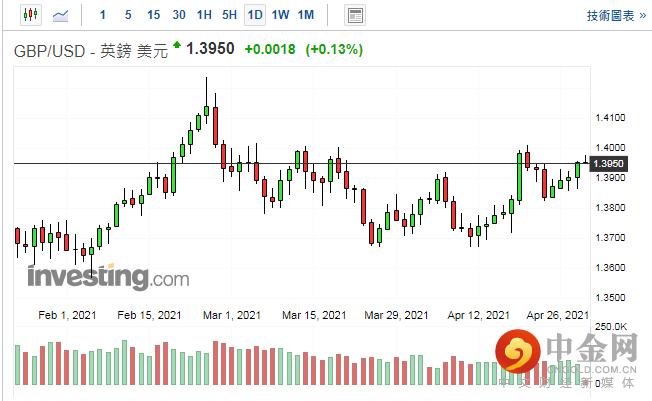Click the long red candle after the peak
This screenshot has height=401, width=652.
(x=215, y=126)
